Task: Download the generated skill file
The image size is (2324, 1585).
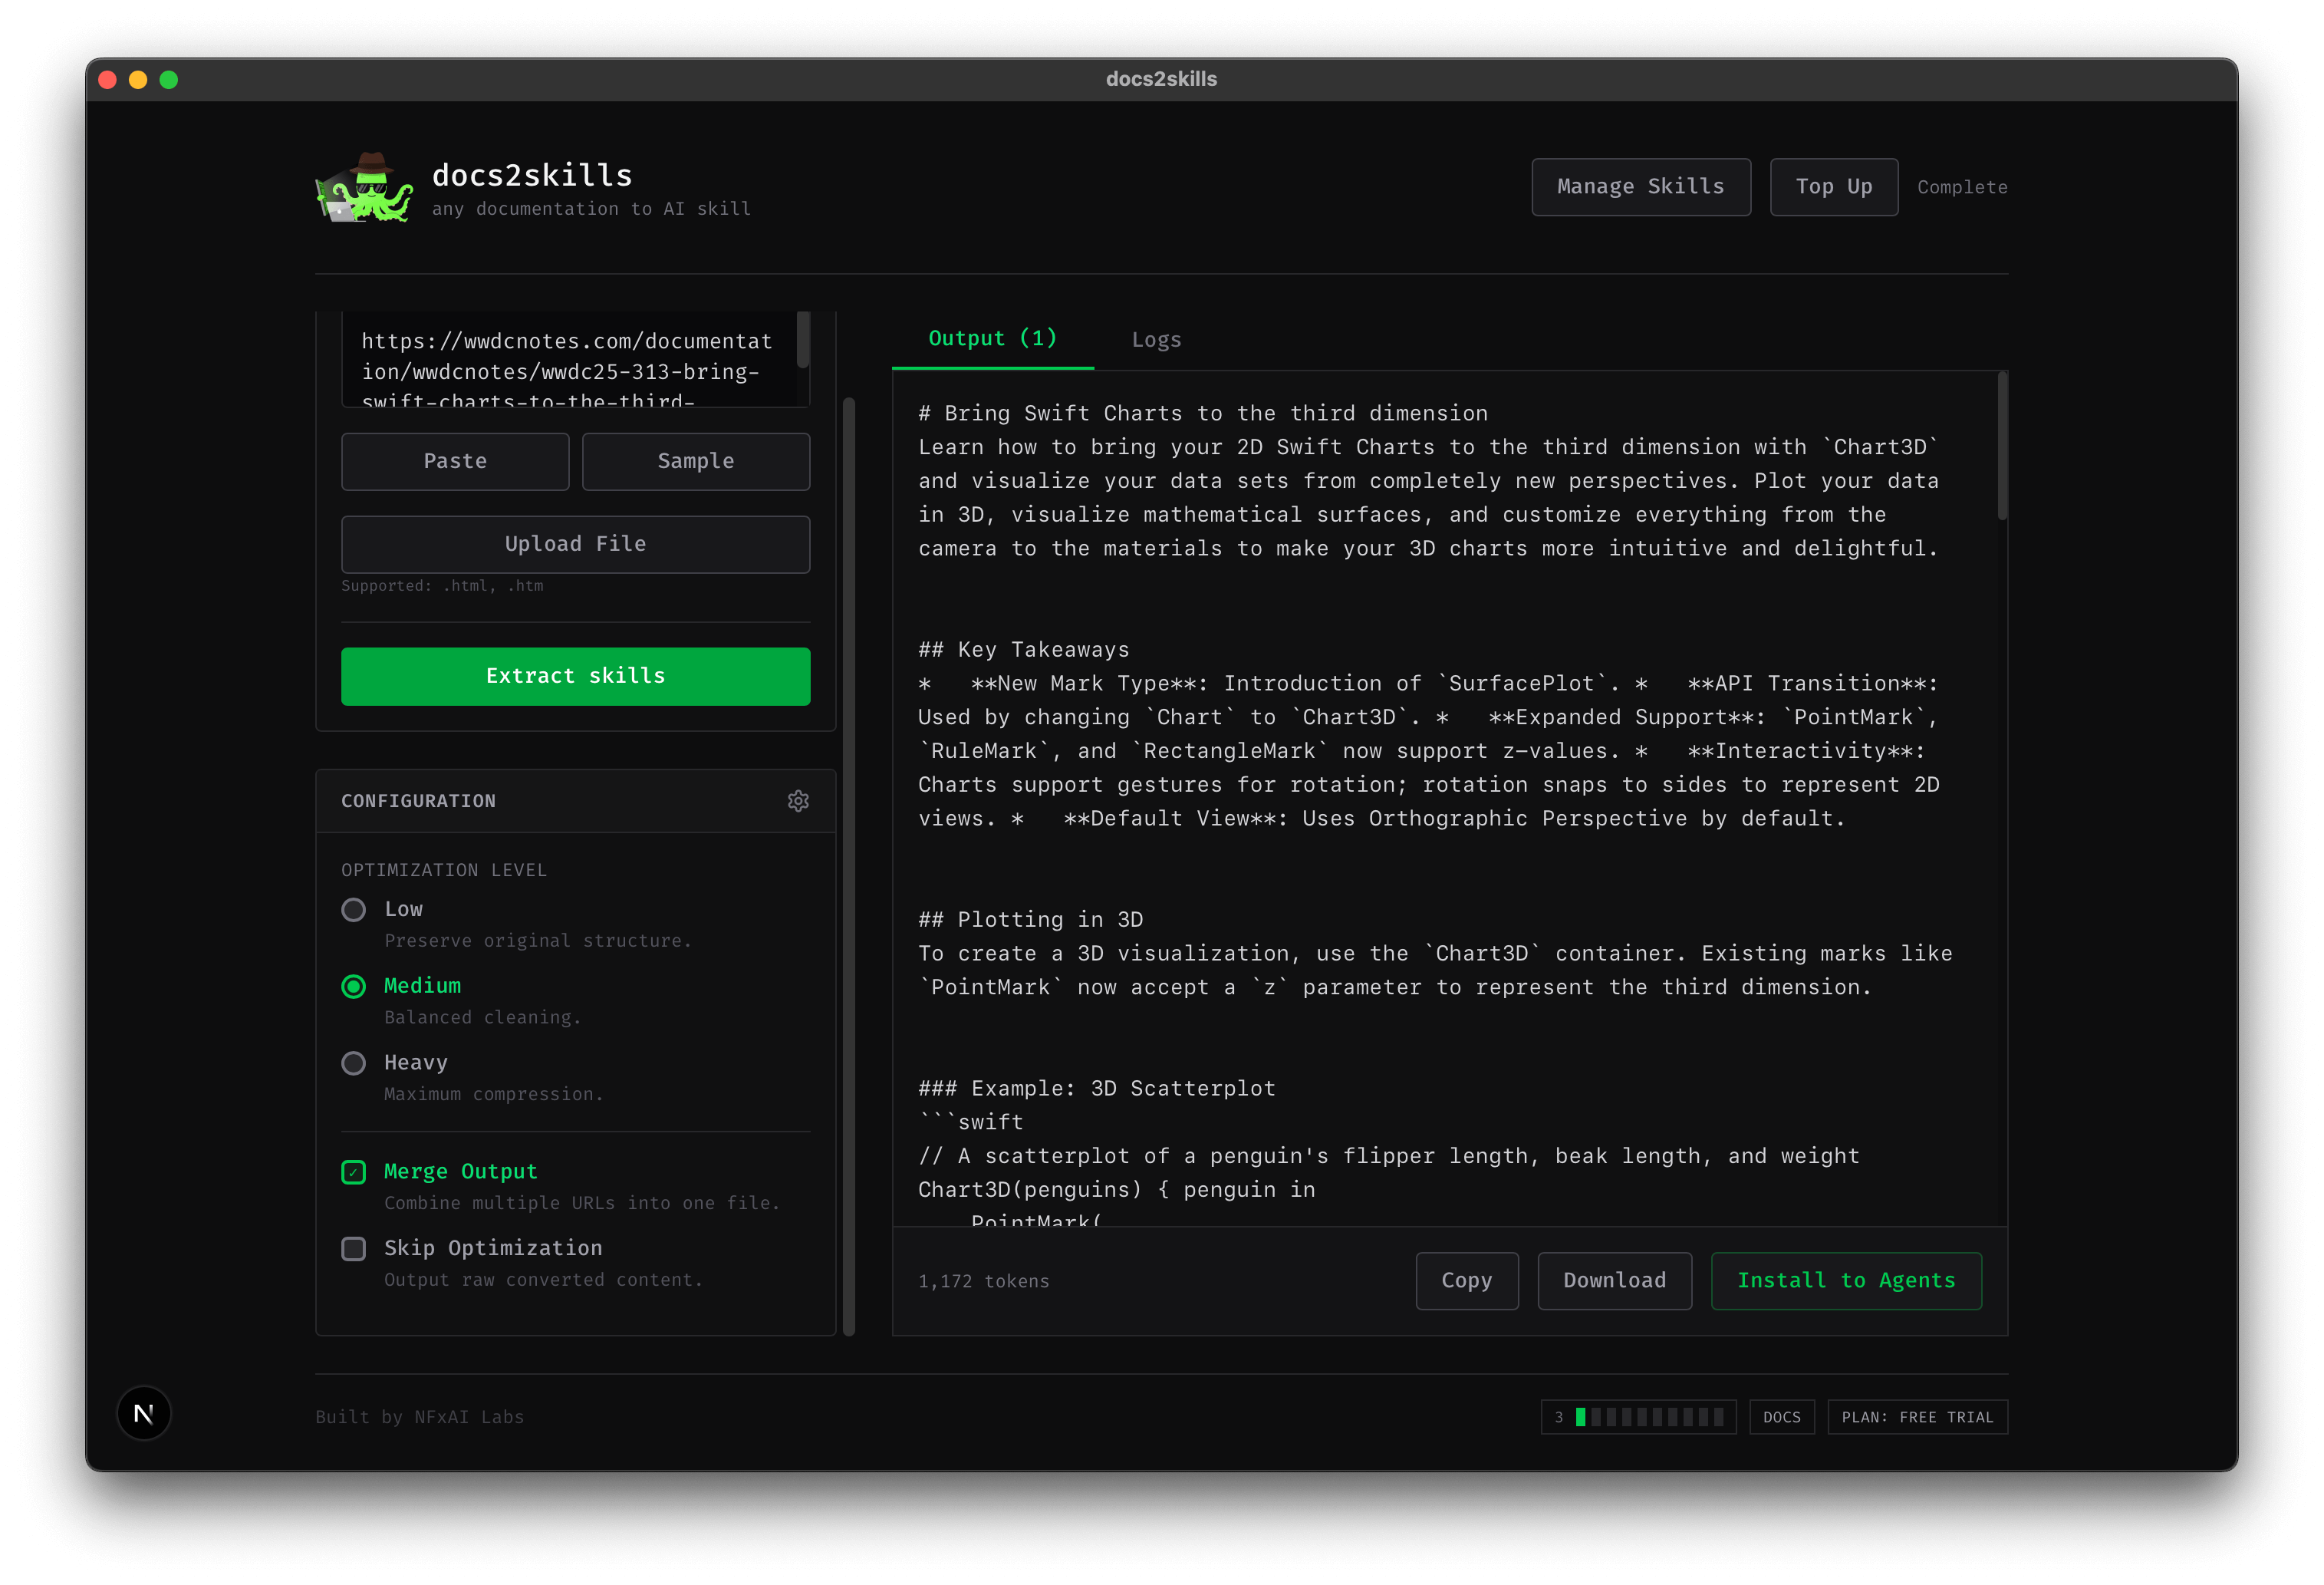Action: (1614, 1280)
